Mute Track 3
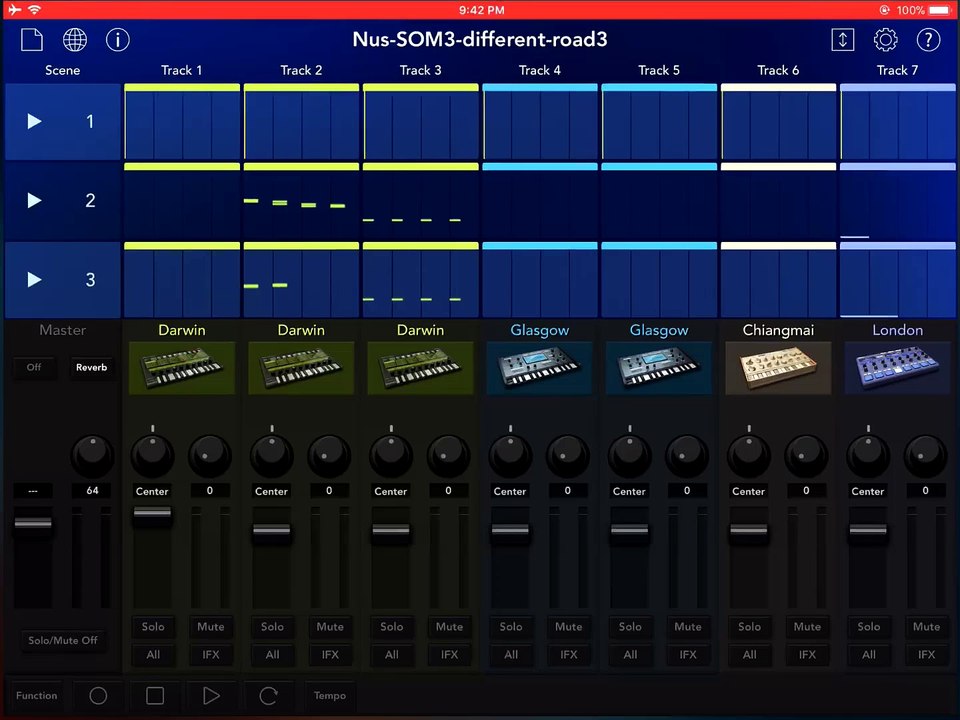Screen dimensions: 960x720 (x=449, y=626)
